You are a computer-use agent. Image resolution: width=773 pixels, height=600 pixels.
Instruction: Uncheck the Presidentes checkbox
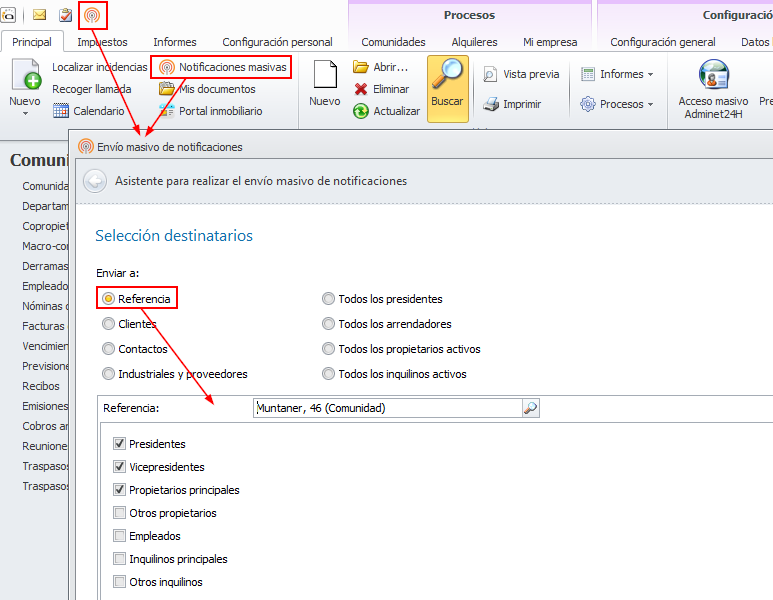pyautogui.click(x=119, y=444)
